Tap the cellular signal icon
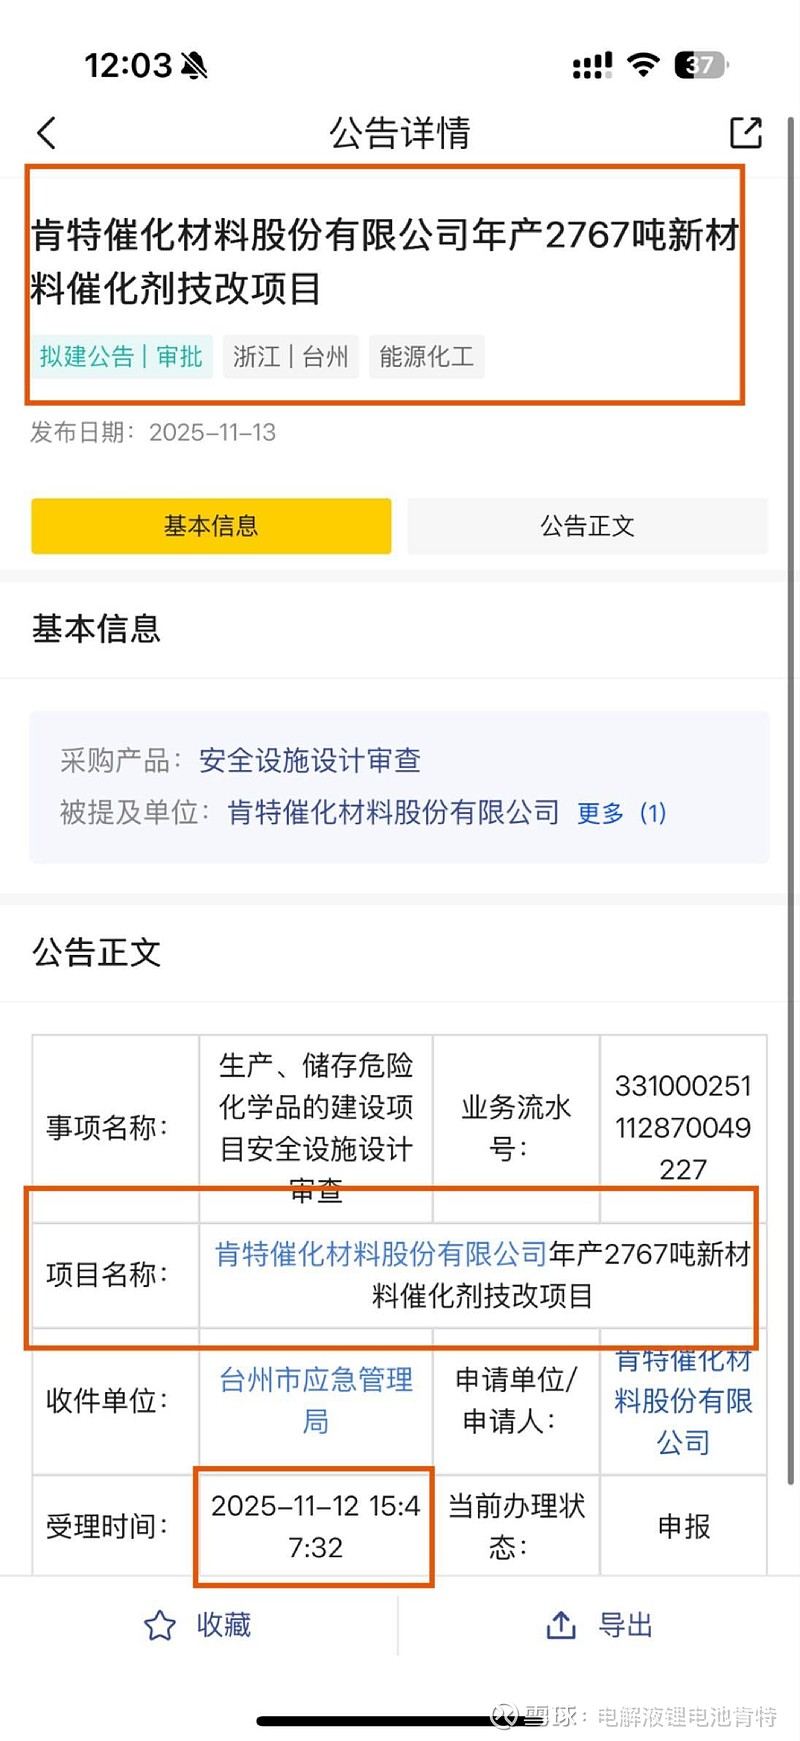Image resolution: width=800 pixels, height=1741 pixels. tap(591, 66)
